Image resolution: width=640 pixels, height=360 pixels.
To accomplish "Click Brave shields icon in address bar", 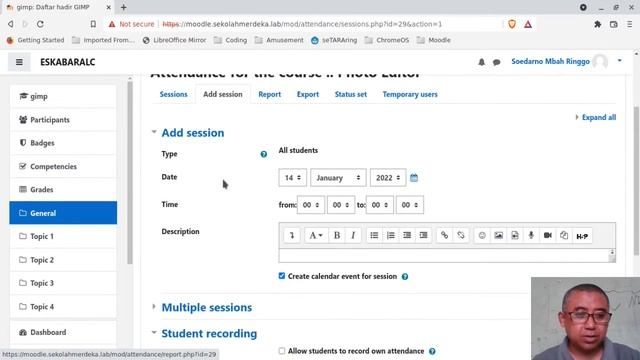I will [x=512, y=24].
